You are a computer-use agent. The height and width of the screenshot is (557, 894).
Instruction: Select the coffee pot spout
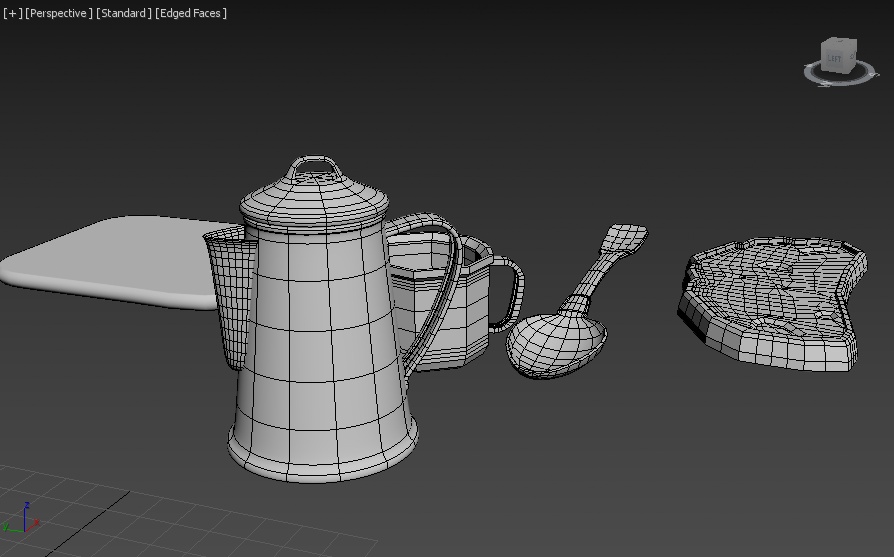[227, 290]
